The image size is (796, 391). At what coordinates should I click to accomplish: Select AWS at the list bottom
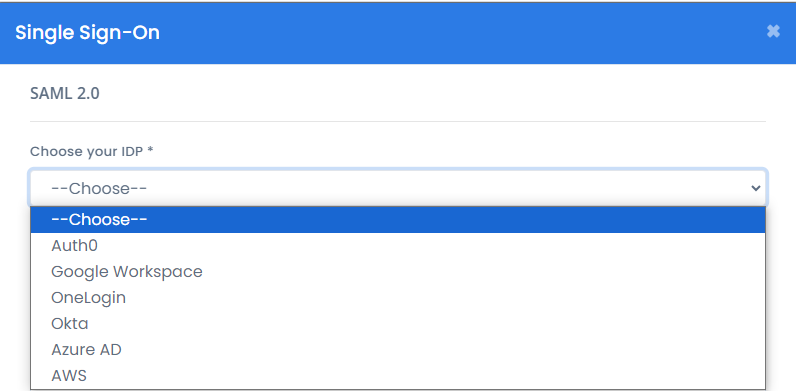coord(398,375)
